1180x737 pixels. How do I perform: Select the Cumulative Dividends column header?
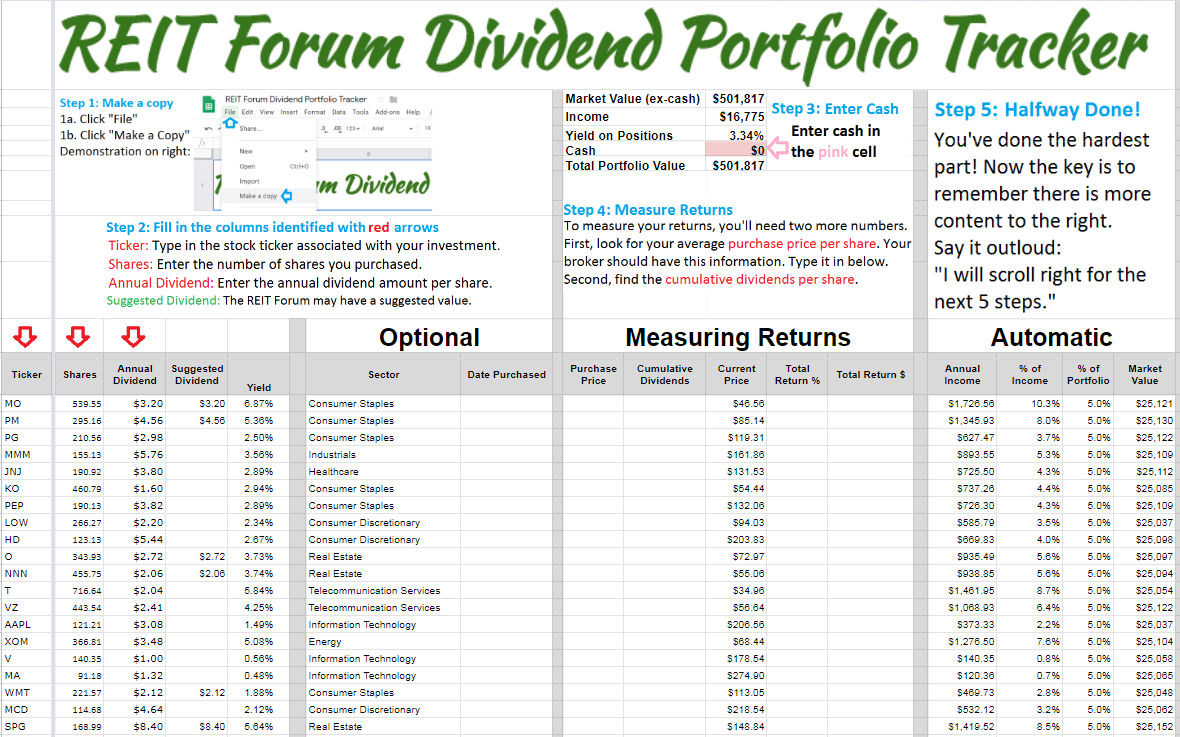pos(664,374)
